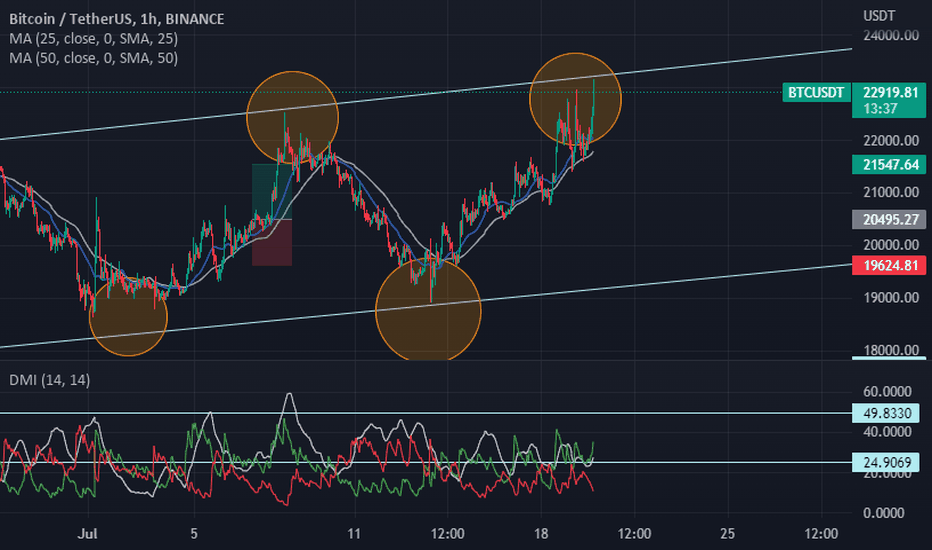Click the 20000.00 price axis level
This screenshot has height=550, width=932.
point(890,245)
